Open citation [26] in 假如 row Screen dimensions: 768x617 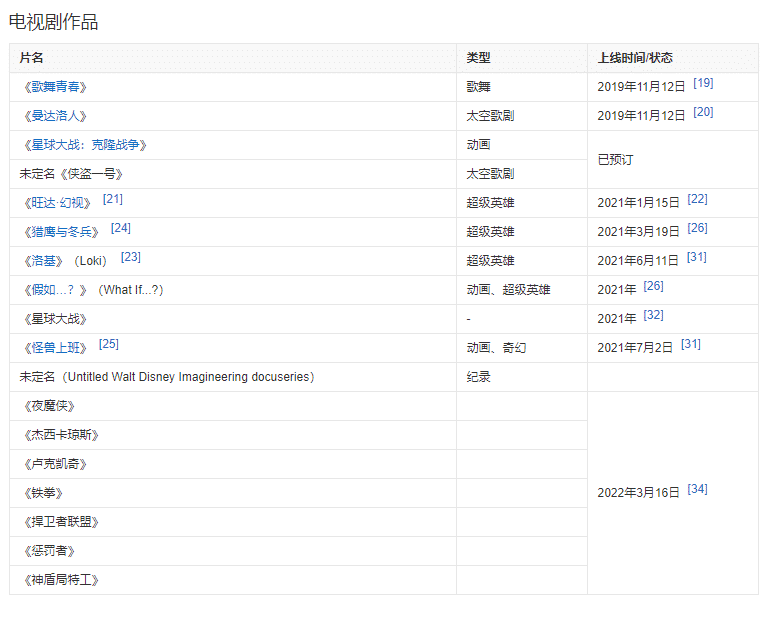pyautogui.click(x=653, y=286)
